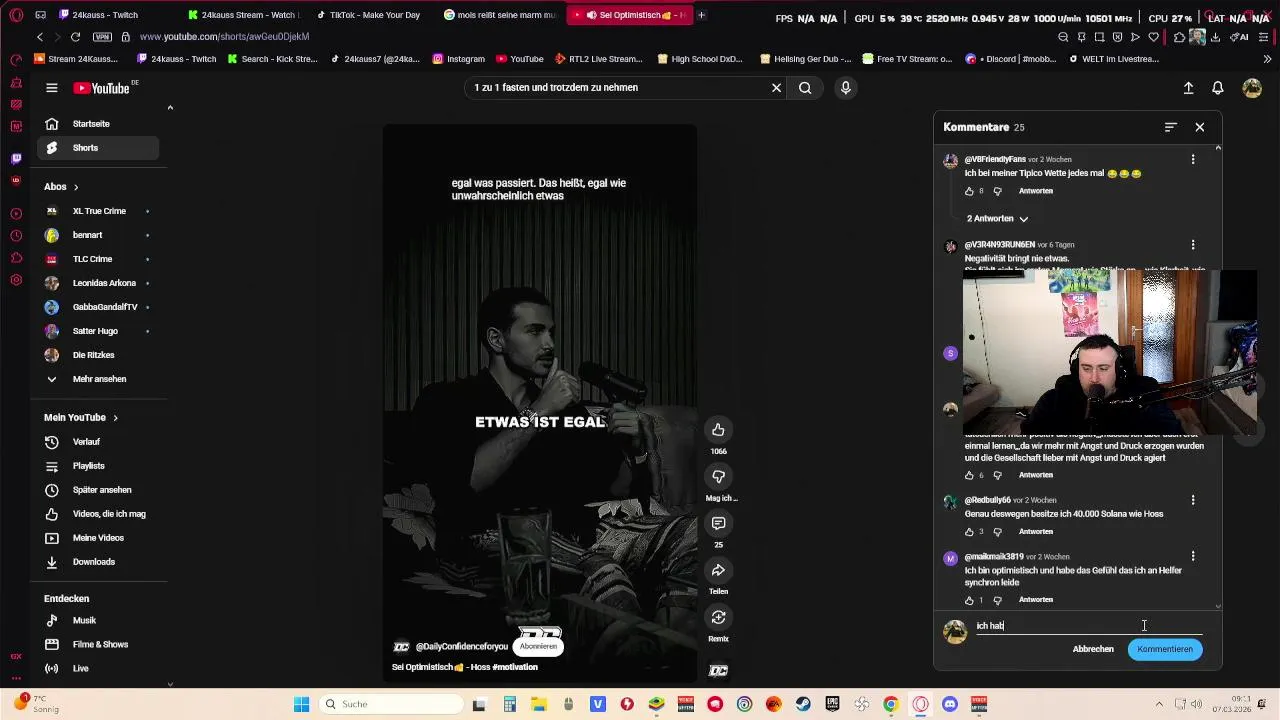
Task: Click the Teilen share icon
Action: click(718, 570)
